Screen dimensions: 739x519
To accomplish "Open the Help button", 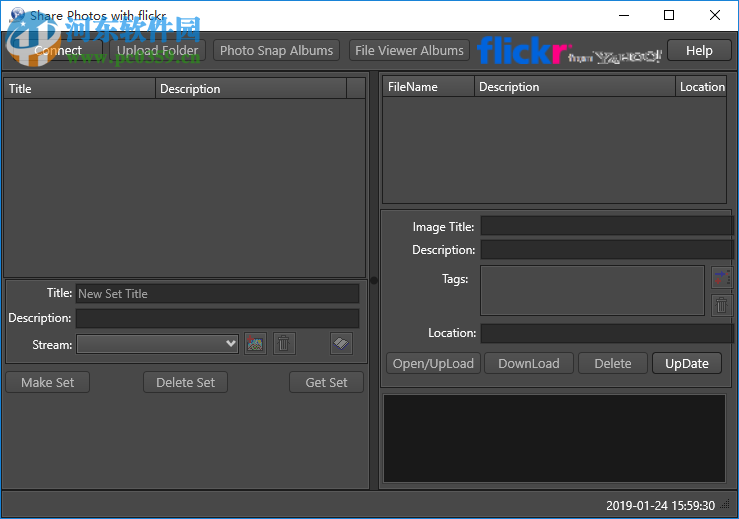I will [x=699, y=50].
